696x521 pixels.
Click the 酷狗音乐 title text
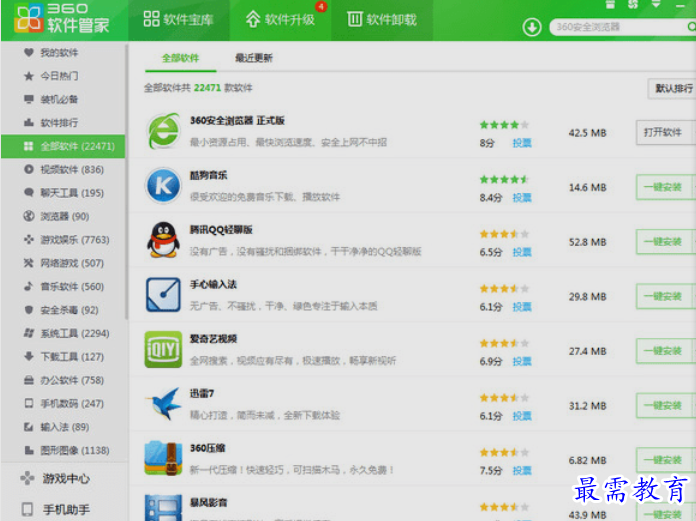click(x=208, y=175)
